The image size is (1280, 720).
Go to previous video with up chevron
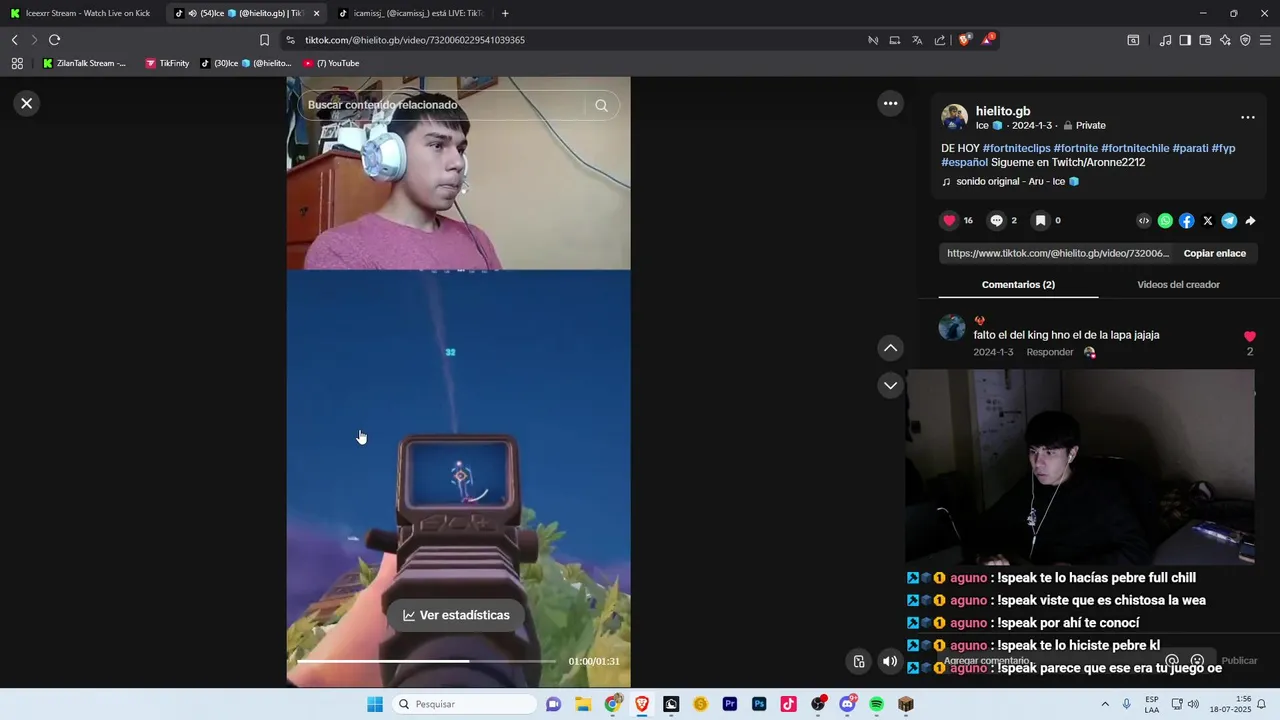tap(890, 348)
